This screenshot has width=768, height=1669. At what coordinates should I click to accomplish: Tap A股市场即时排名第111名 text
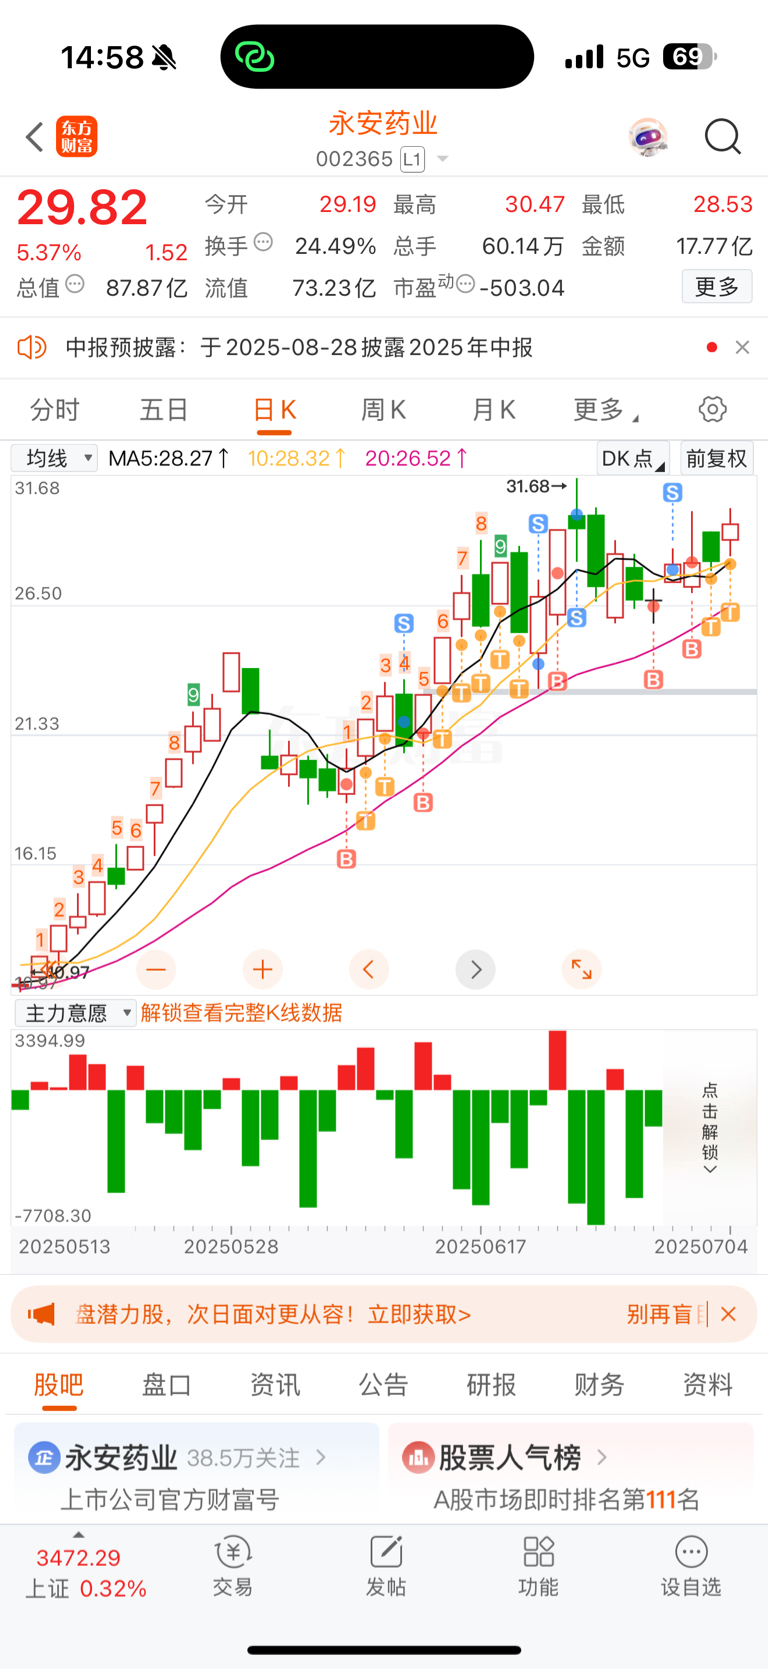point(566,1499)
